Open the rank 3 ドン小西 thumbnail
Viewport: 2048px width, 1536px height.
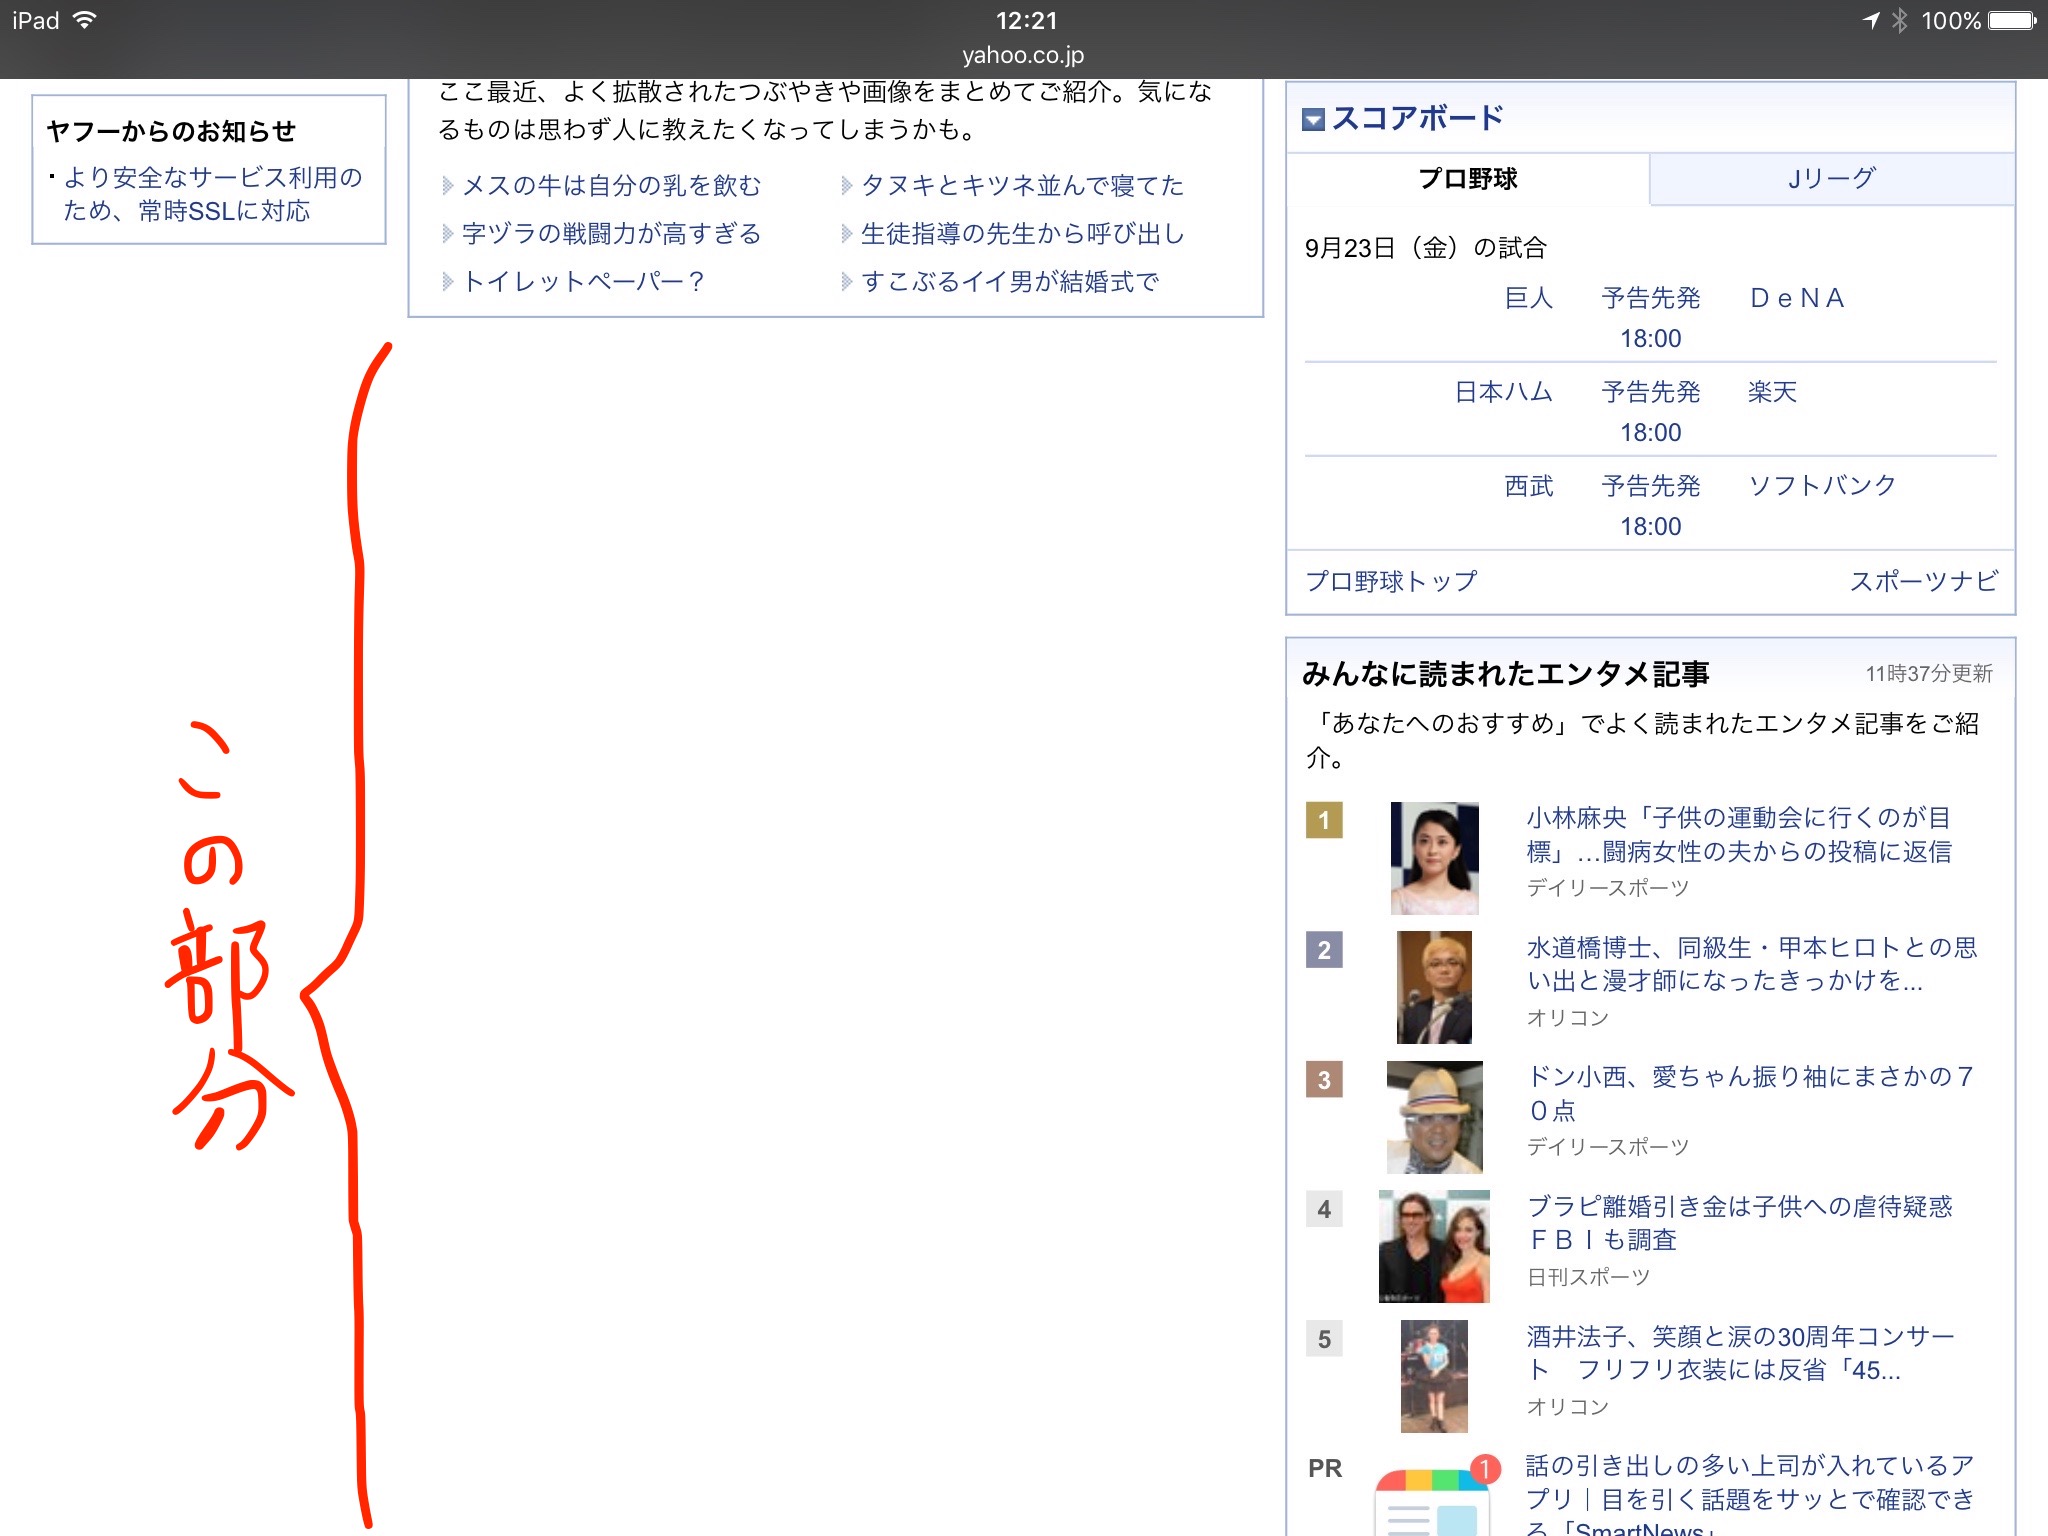pyautogui.click(x=1434, y=1117)
